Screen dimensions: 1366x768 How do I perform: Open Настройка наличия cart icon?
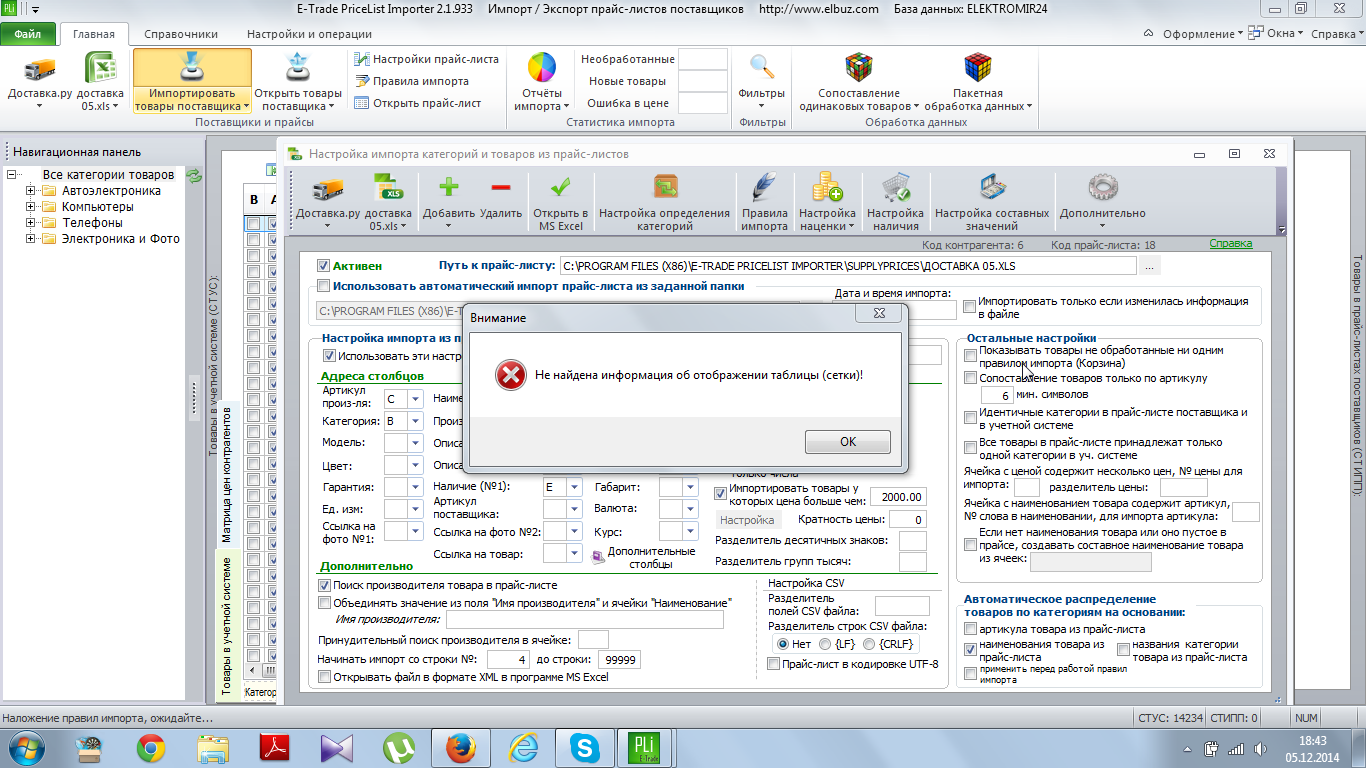tap(895, 187)
